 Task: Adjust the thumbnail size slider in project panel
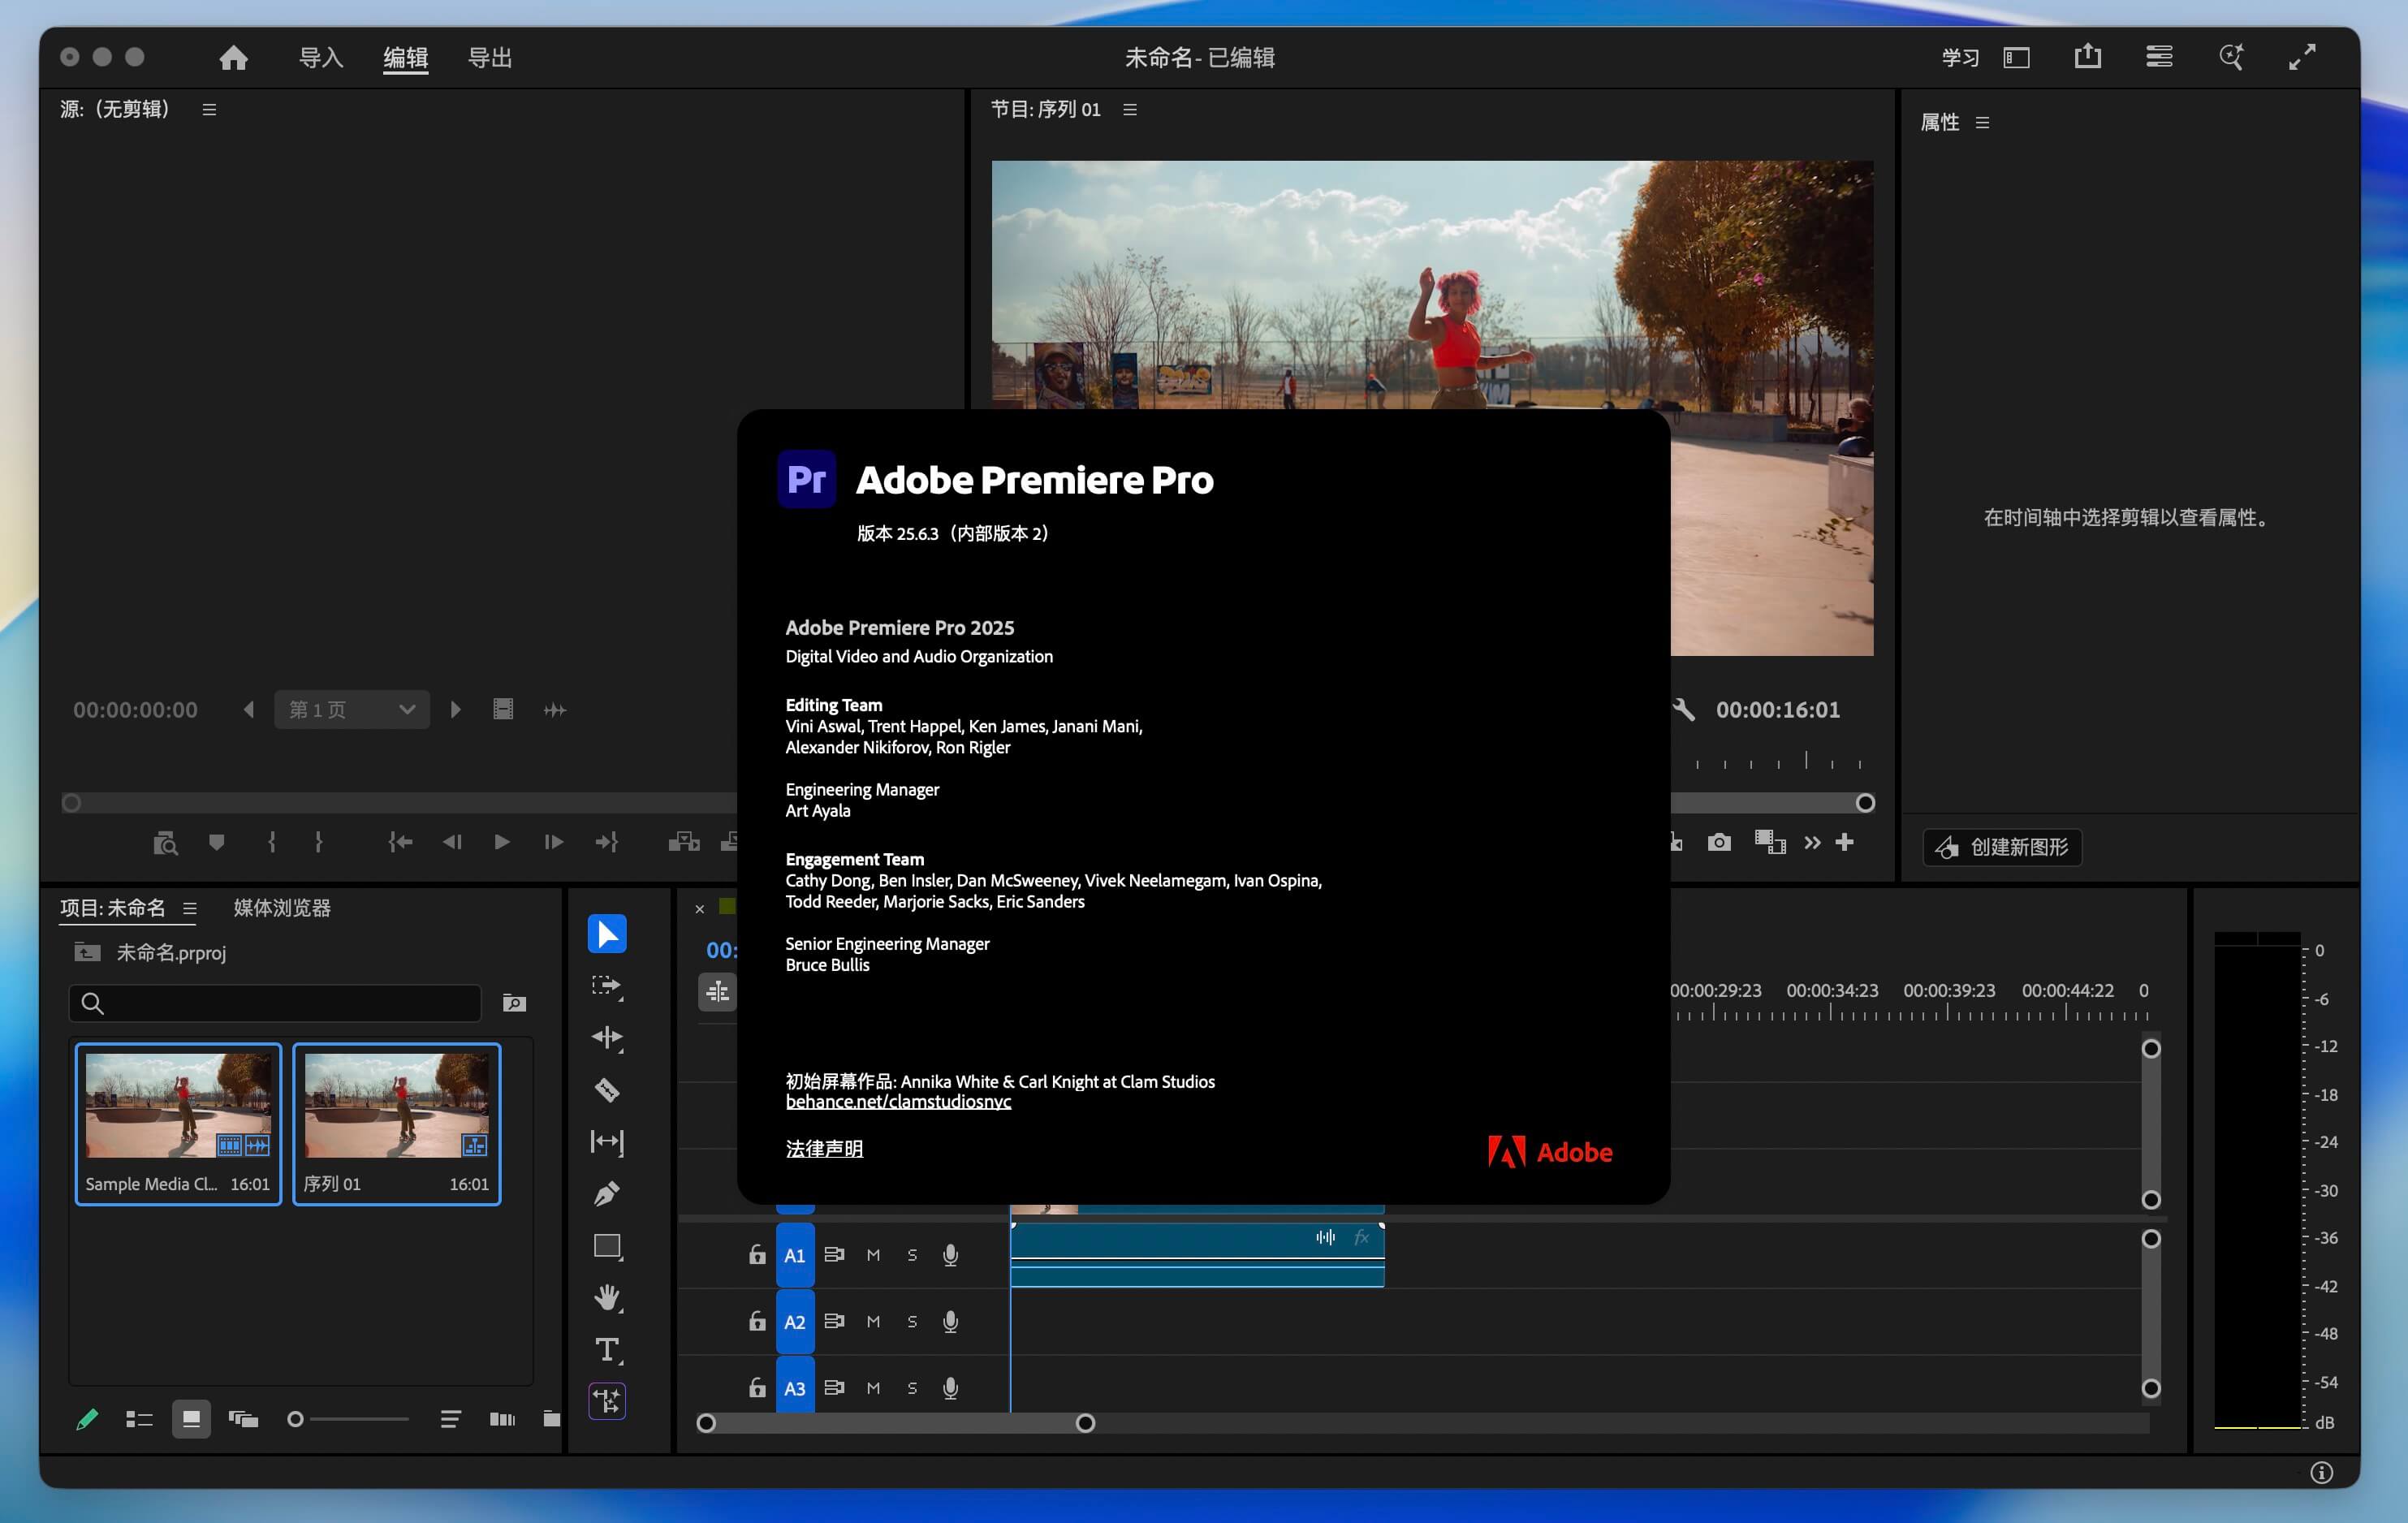[x=296, y=1419]
